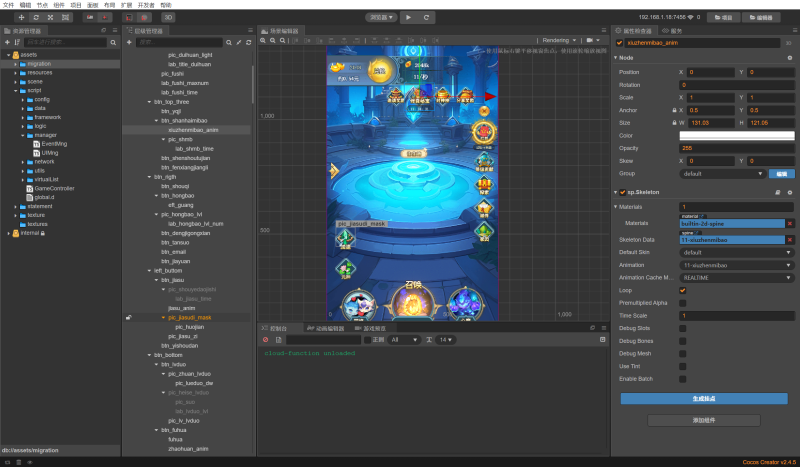
Task: Open the first menu bar item (文件)
Action: pyautogui.click(x=8, y=5)
